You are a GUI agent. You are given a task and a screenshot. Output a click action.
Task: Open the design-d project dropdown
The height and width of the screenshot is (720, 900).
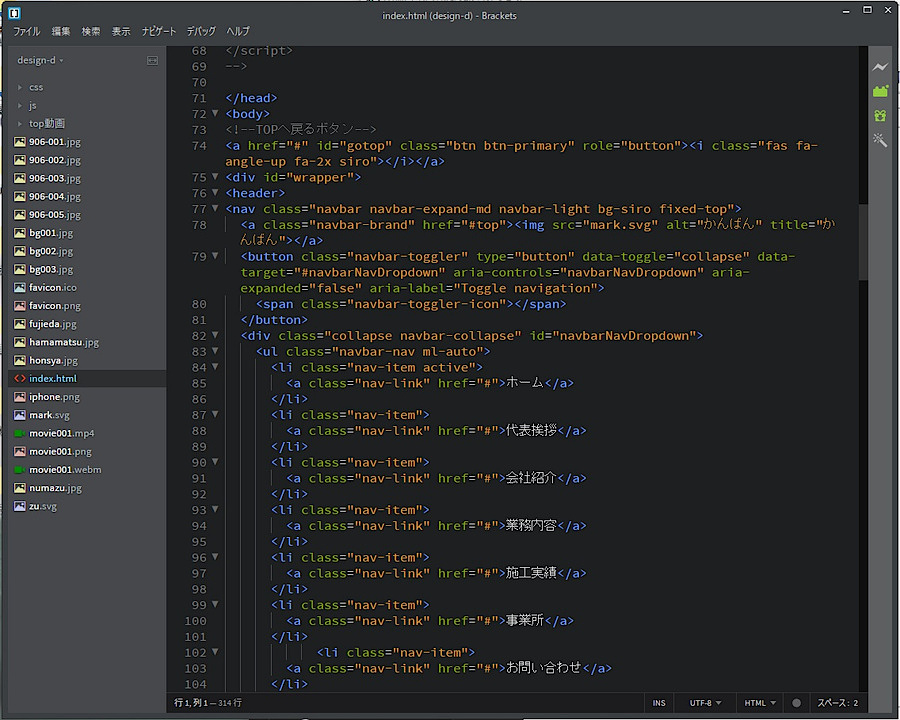[40, 60]
